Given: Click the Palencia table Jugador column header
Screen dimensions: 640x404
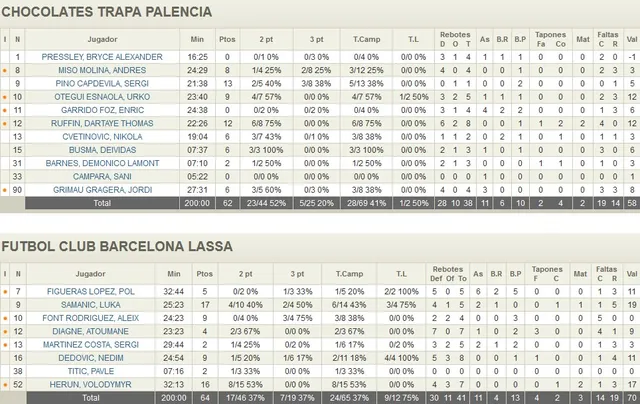Looking at the screenshot, I should [x=101, y=40].
